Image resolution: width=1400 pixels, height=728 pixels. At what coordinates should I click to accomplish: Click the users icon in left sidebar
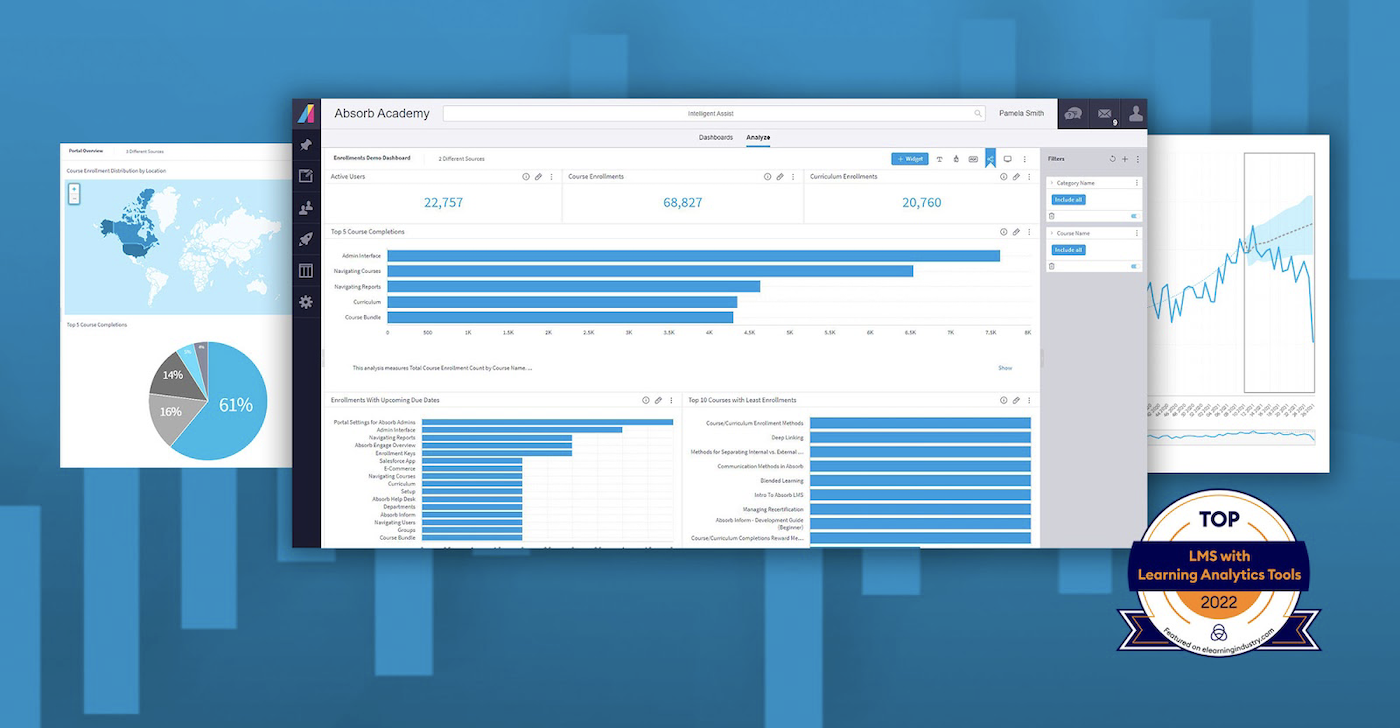[x=306, y=207]
